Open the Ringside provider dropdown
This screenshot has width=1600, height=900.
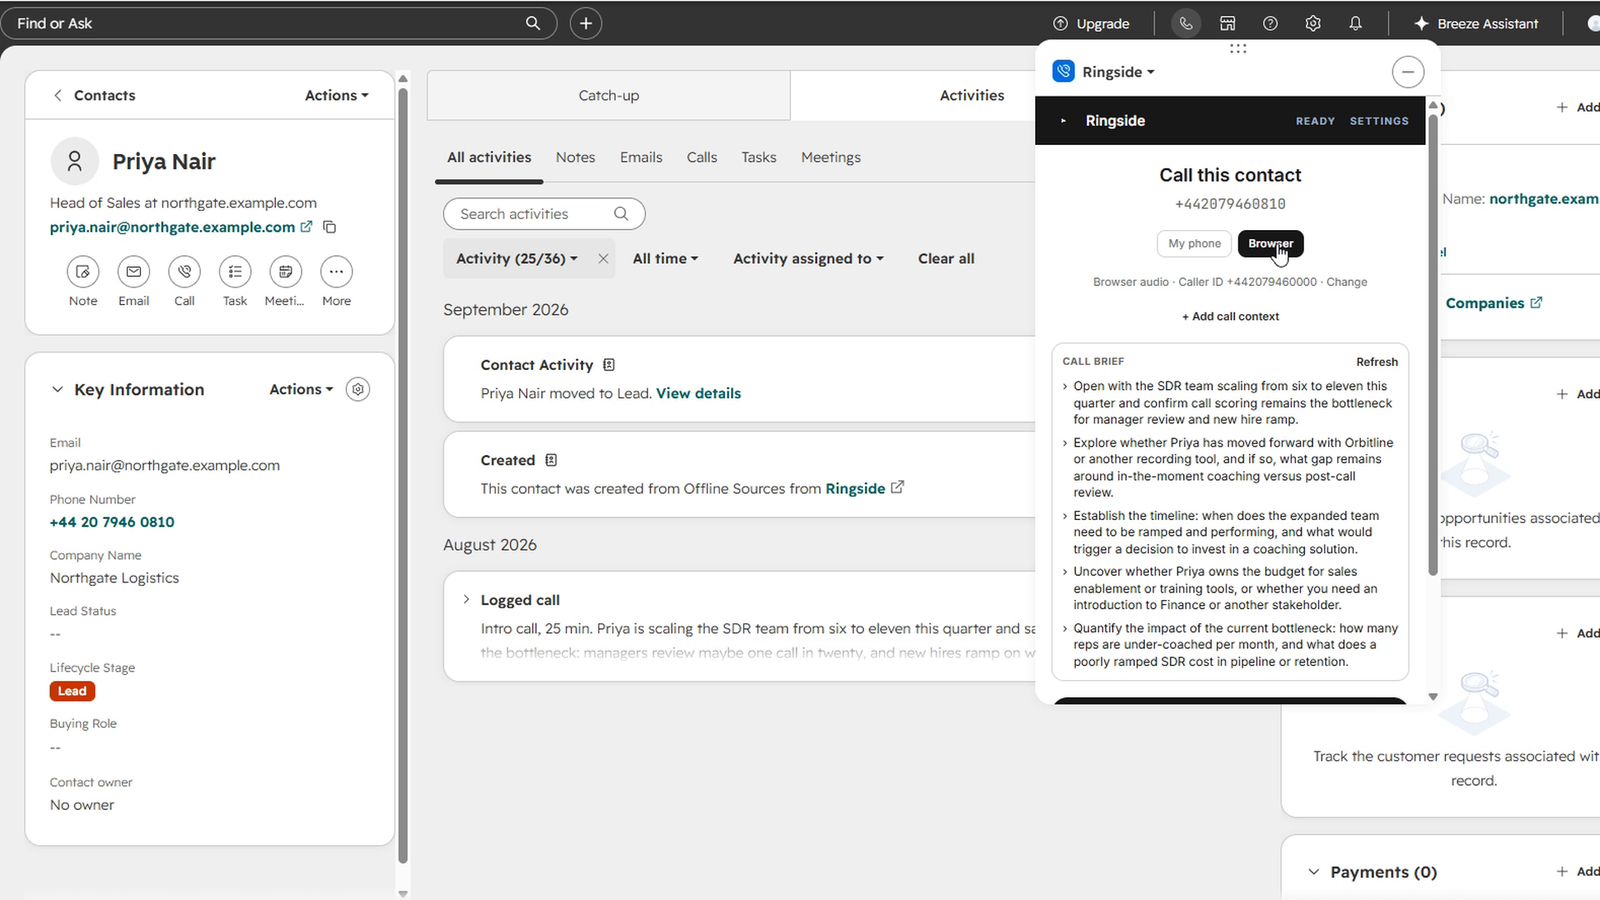click(x=1118, y=72)
